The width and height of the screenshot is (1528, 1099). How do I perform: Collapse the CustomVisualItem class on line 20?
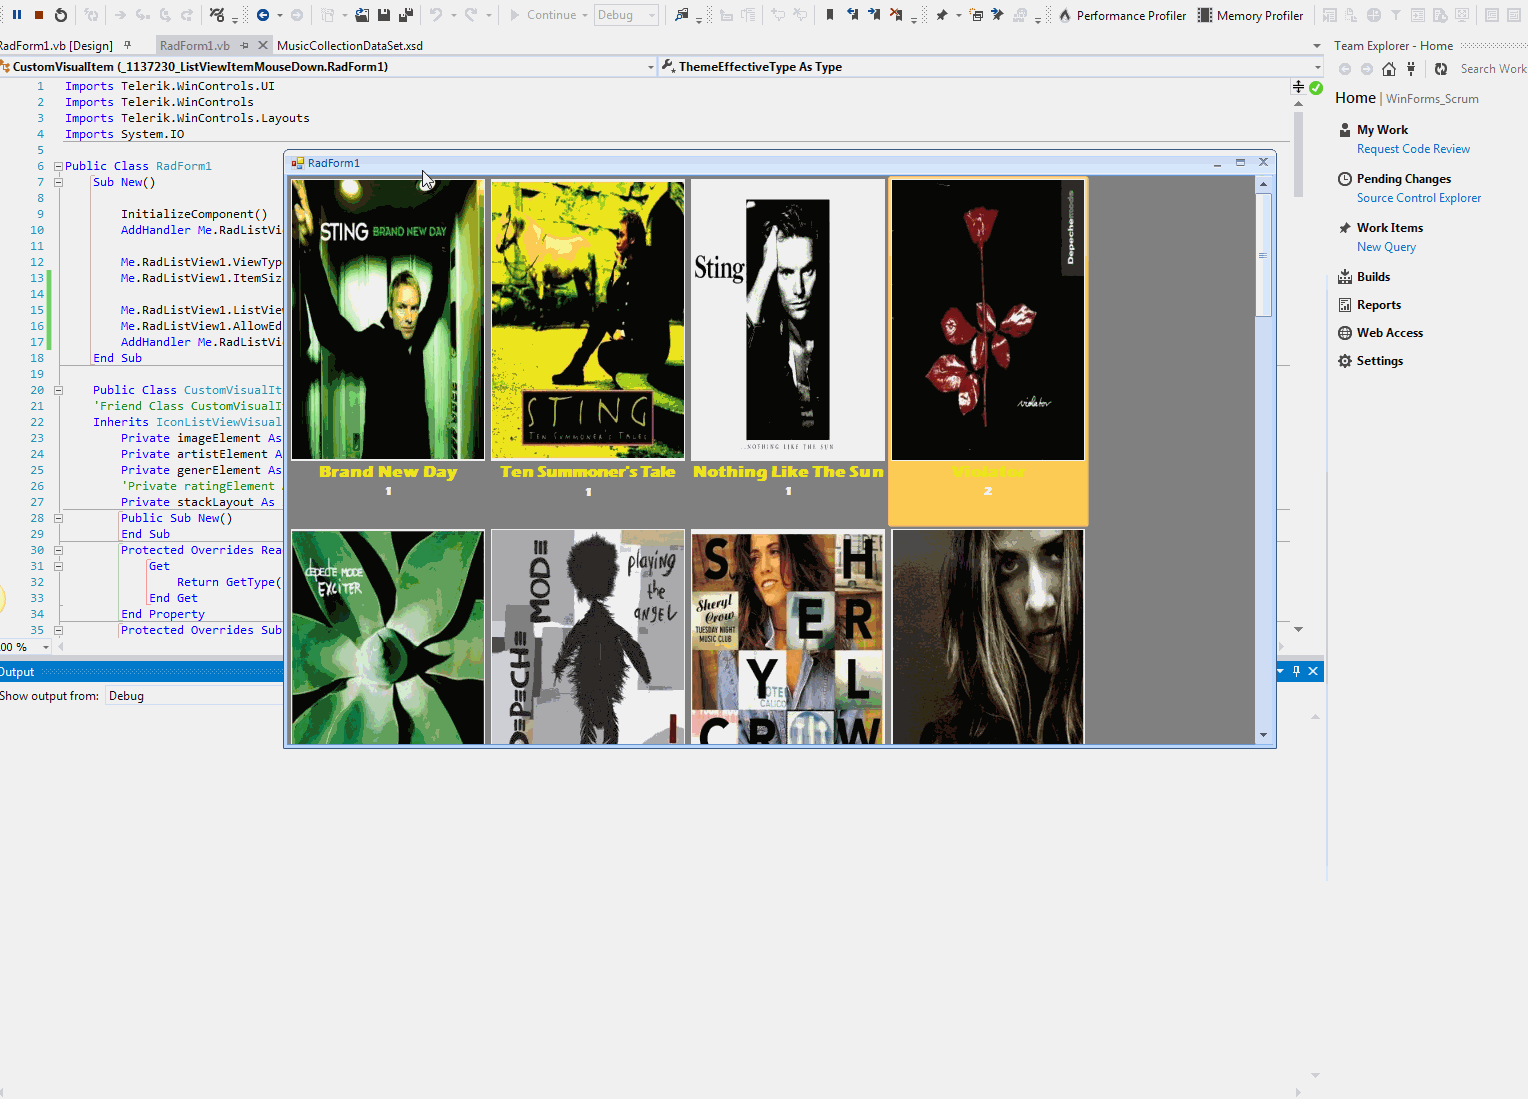[58, 390]
